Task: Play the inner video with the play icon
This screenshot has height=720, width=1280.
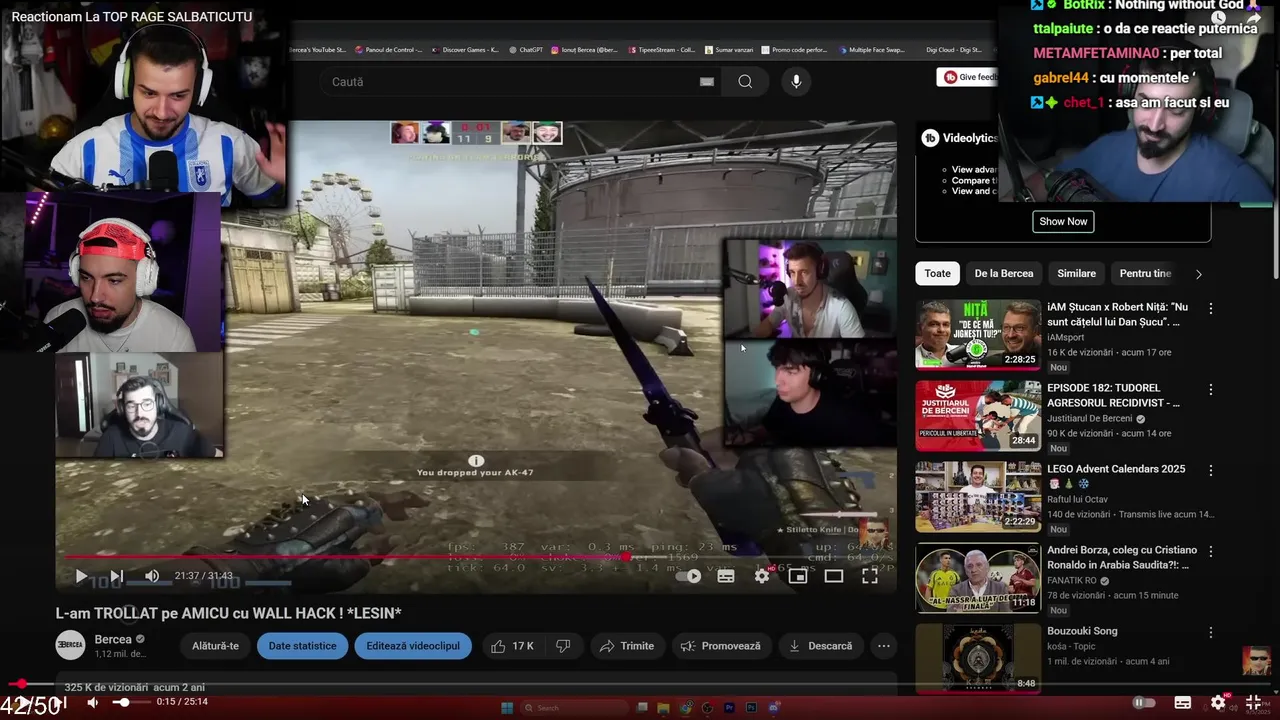Action: click(81, 576)
